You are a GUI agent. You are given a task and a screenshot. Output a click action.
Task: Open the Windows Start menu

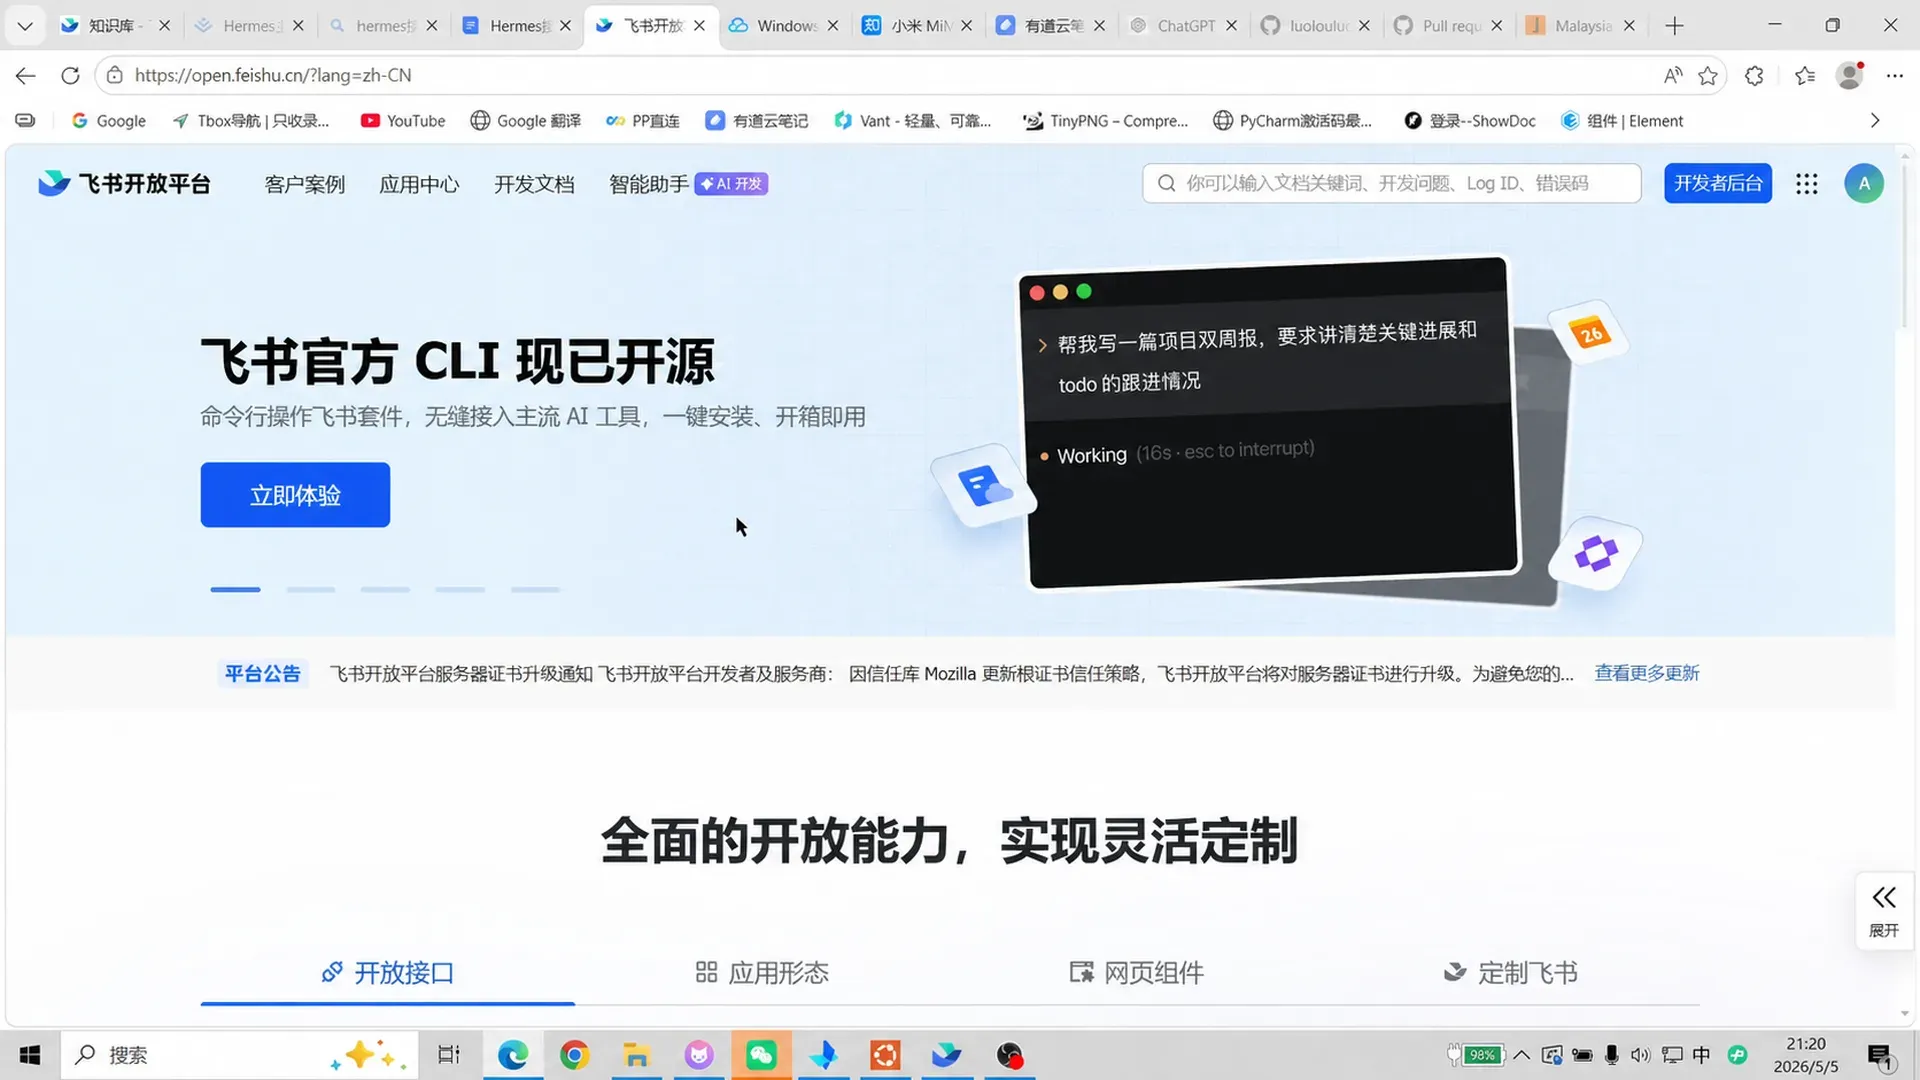click(30, 1055)
